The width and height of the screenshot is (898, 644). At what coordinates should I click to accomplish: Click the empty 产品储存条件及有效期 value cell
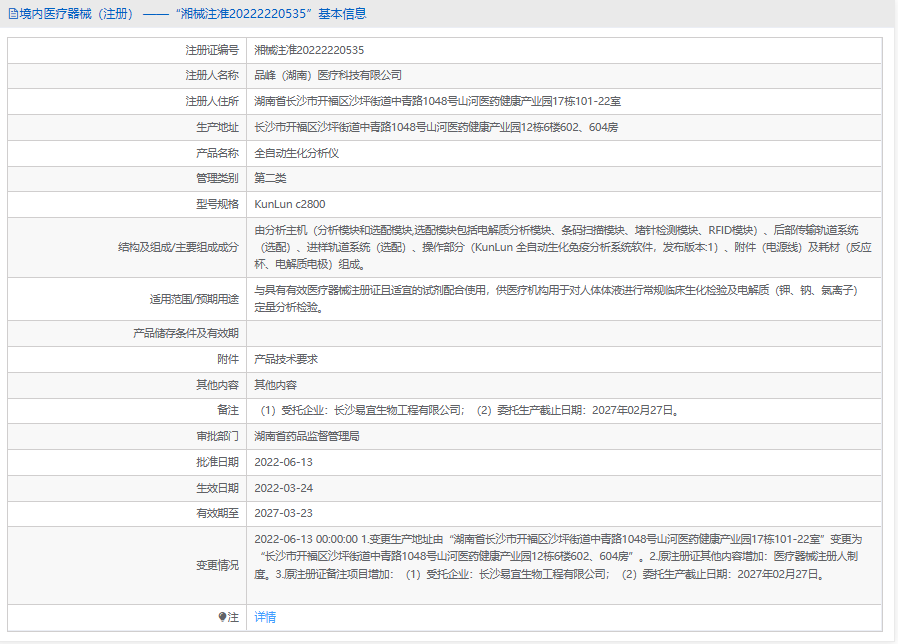pos(564,333)
